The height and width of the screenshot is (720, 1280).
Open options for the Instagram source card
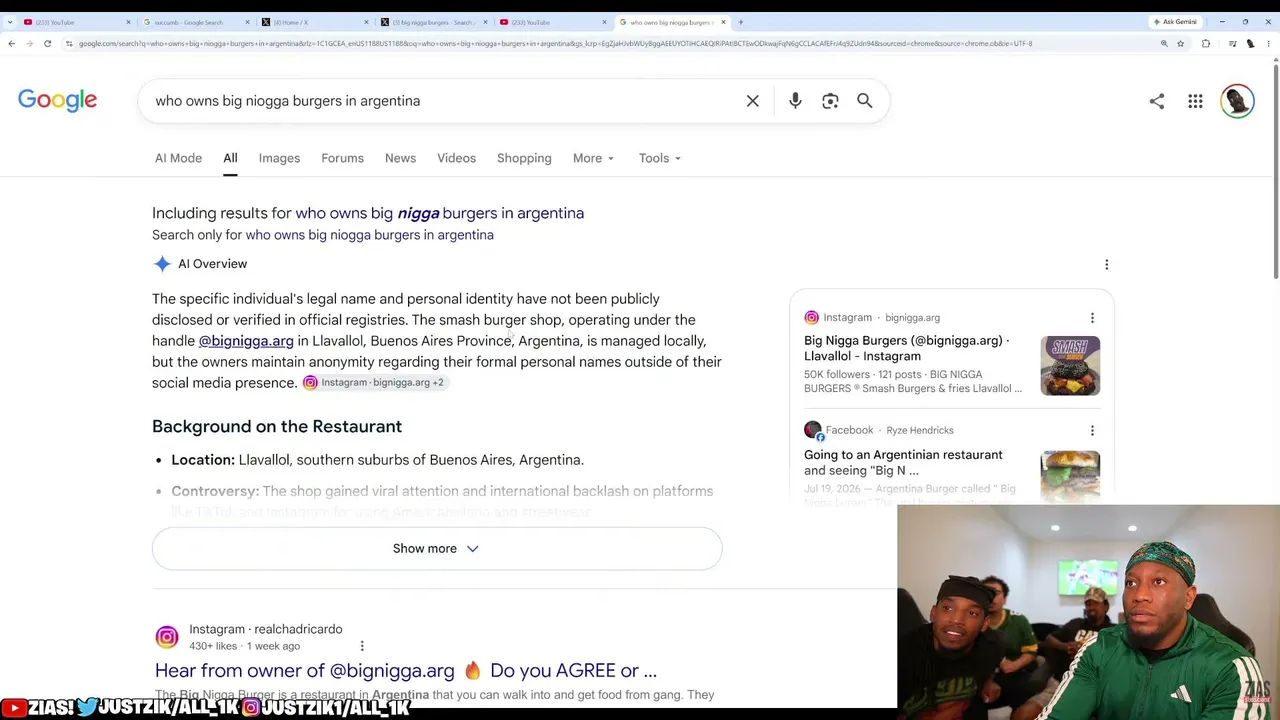[x=1092, y=318]
